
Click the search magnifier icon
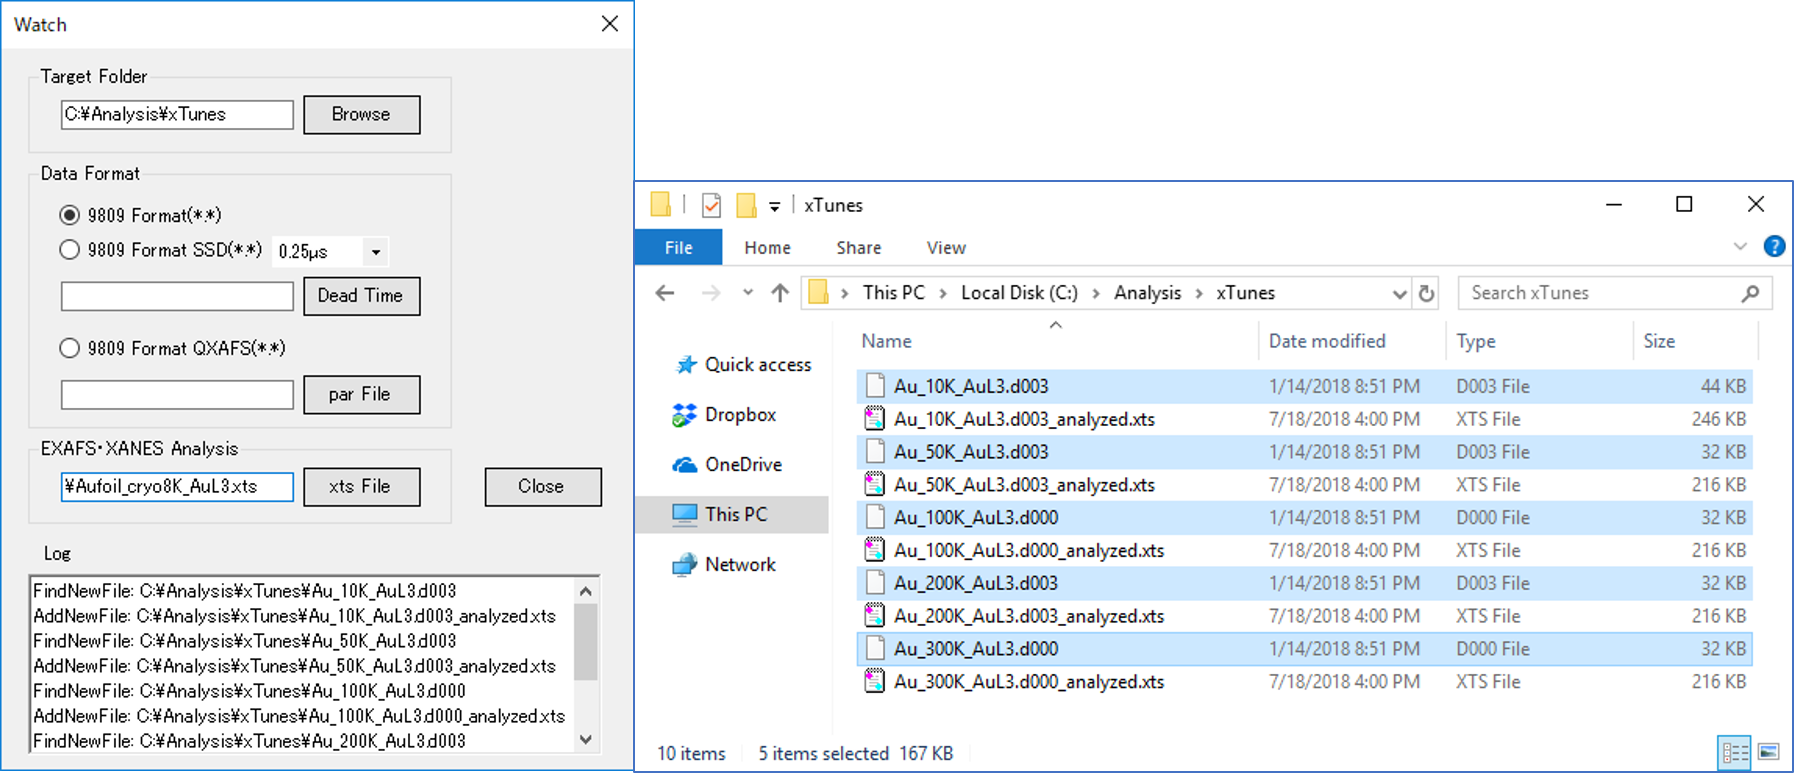tap(1750, 293)
